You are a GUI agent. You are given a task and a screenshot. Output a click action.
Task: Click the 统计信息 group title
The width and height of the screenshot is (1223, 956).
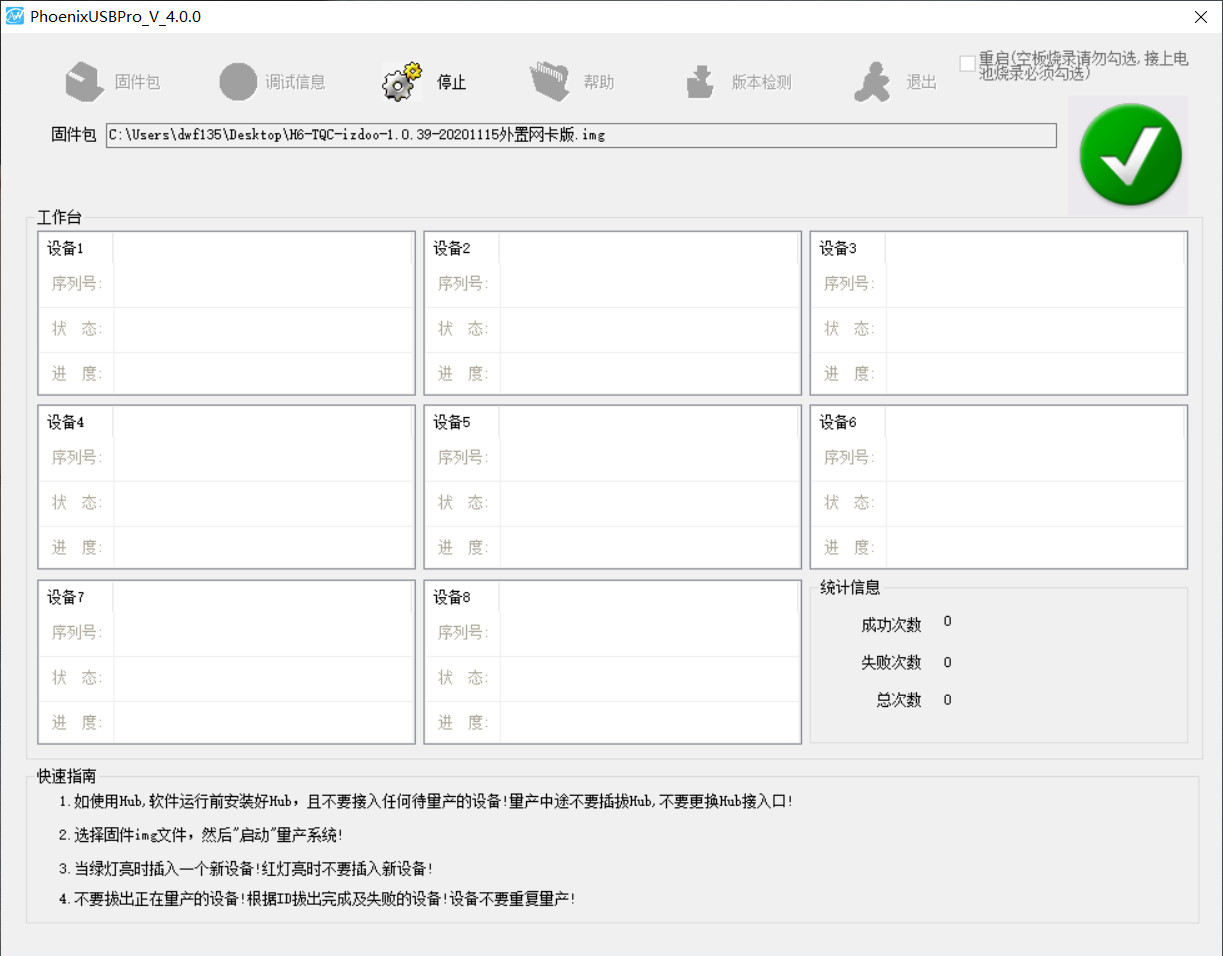(850, 588)
